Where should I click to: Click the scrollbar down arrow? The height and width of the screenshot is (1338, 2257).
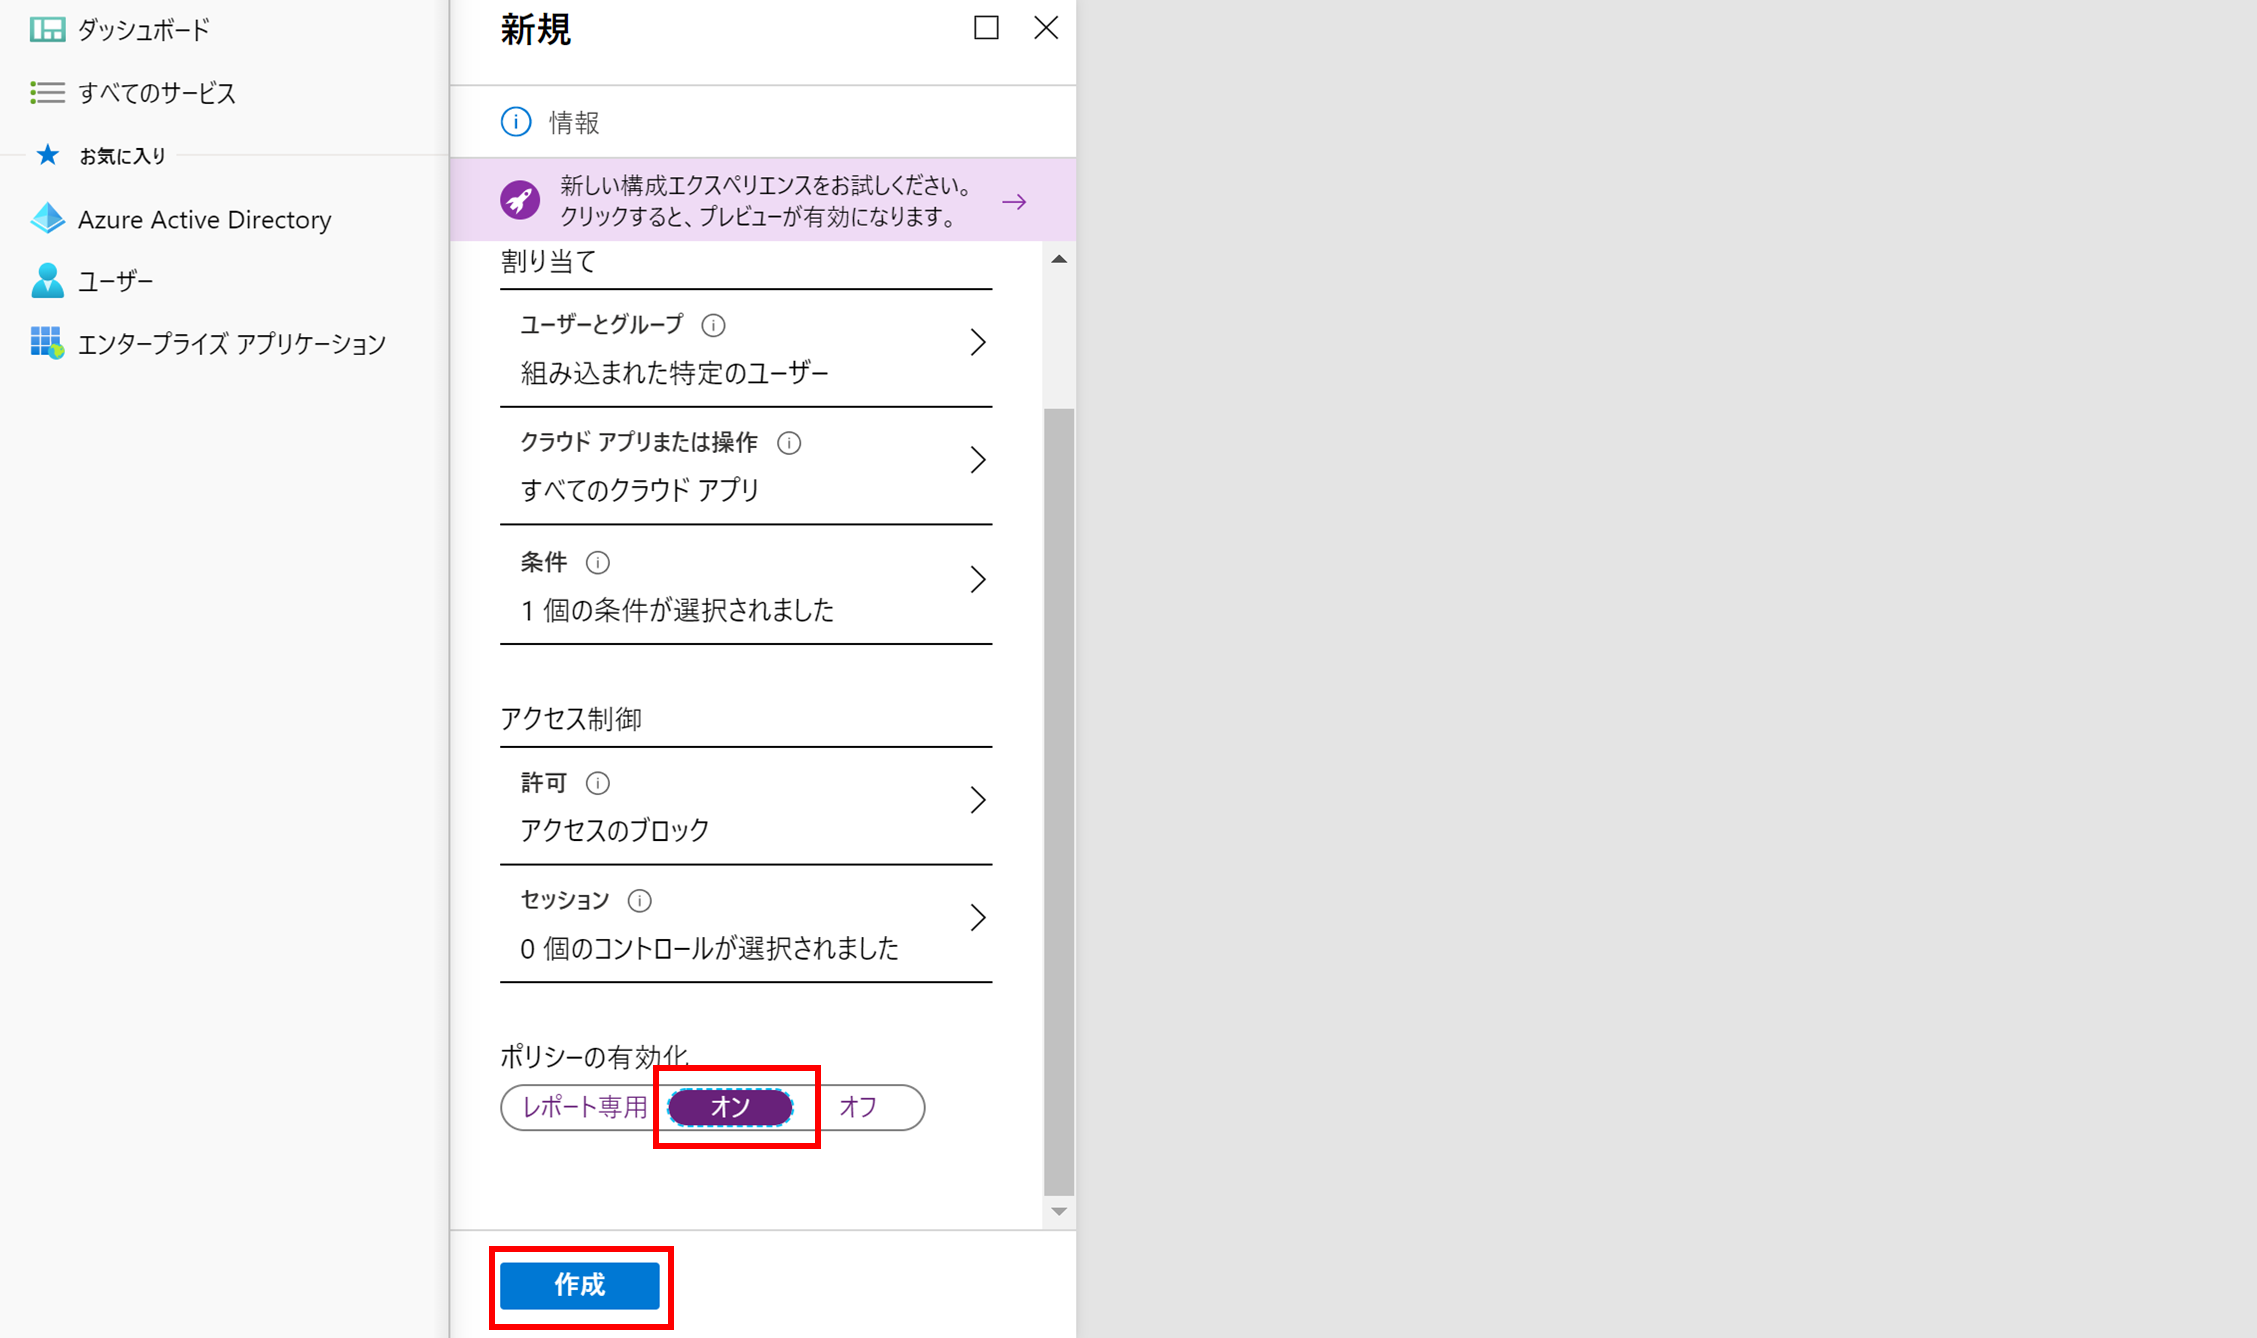[1059, 1211]
